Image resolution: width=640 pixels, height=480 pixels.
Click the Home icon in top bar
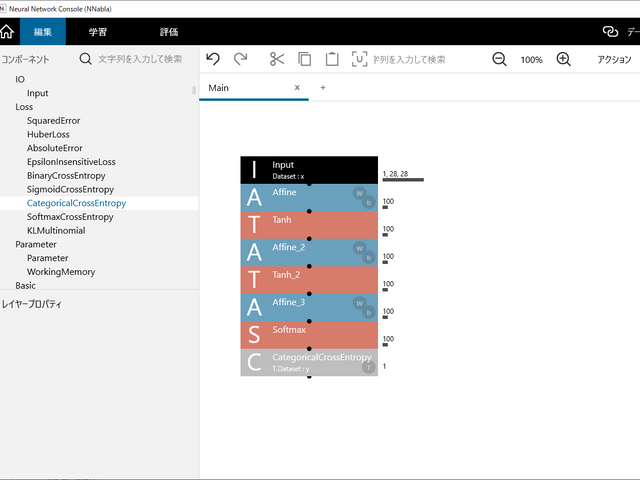click(7, 32)
